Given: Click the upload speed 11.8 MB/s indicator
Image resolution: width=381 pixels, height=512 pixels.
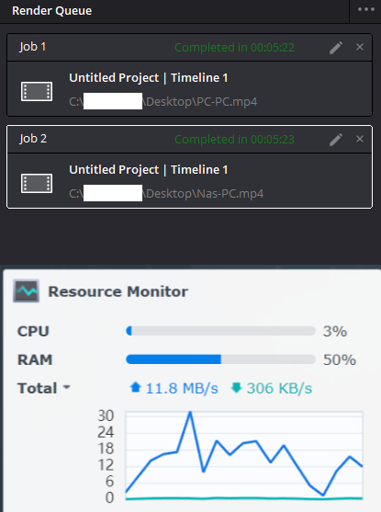Looking at the screenshot, I should (x=174, y=388).
